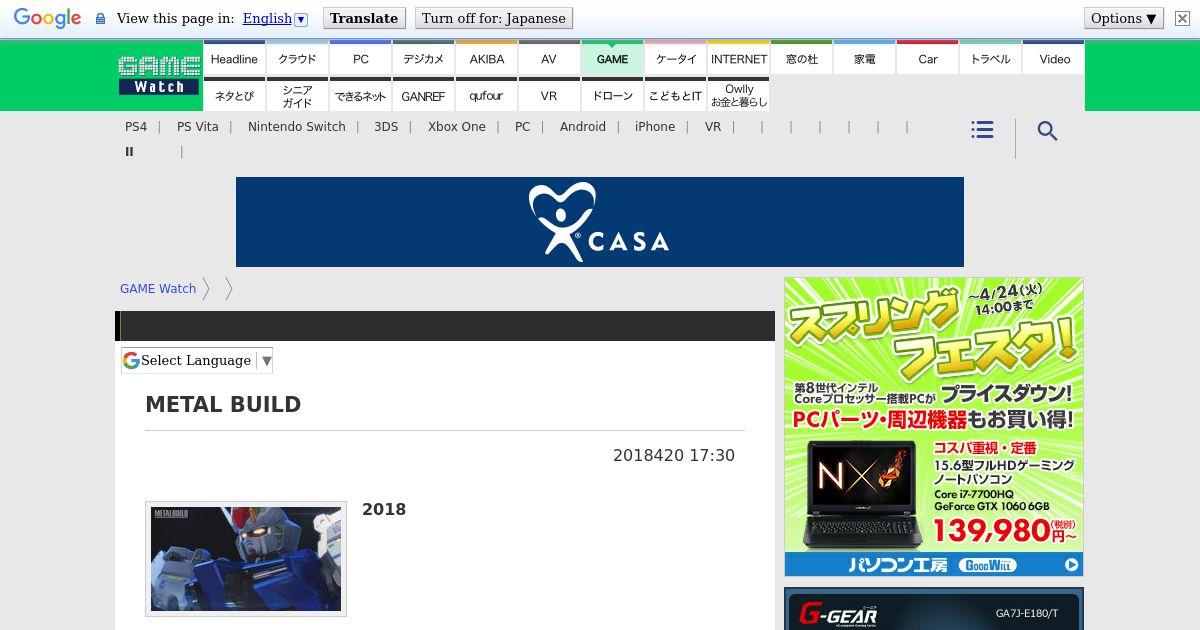Open the list menu icon
This screenshot has width=1200, height=630.
(x=982, y=130)
